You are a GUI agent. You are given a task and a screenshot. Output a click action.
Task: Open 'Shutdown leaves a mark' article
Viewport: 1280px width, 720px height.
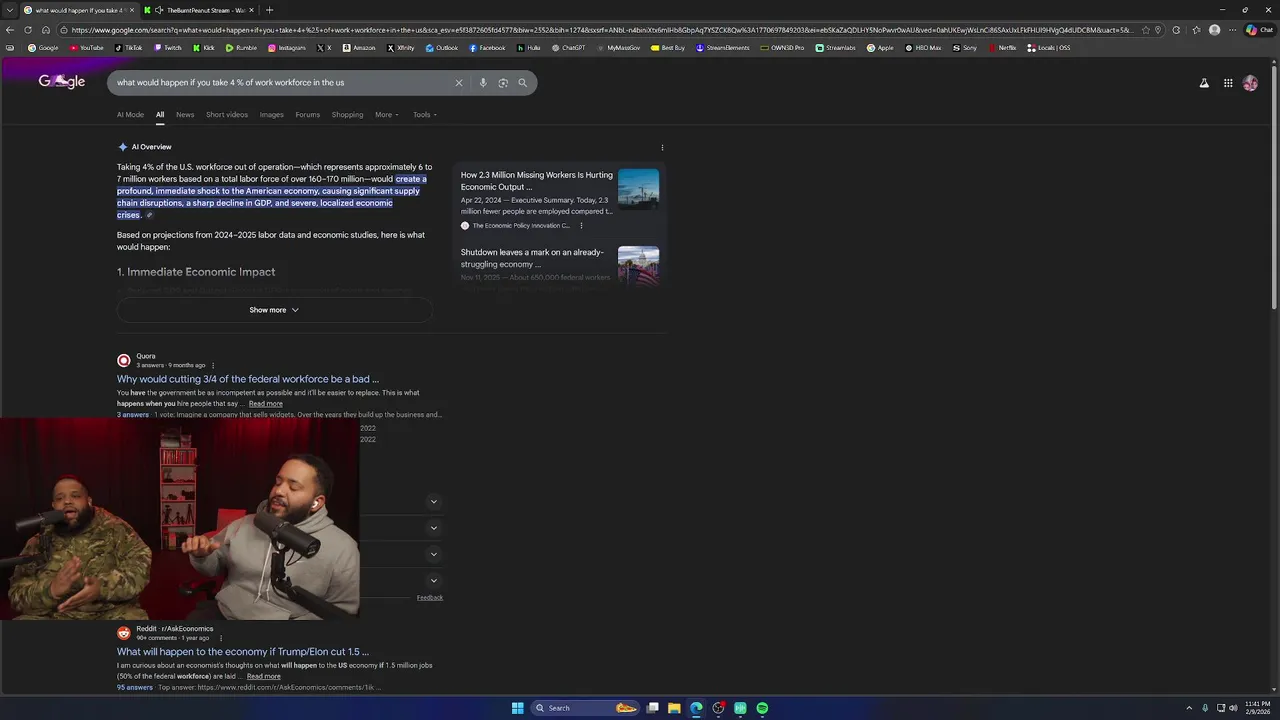pos(532,259)
